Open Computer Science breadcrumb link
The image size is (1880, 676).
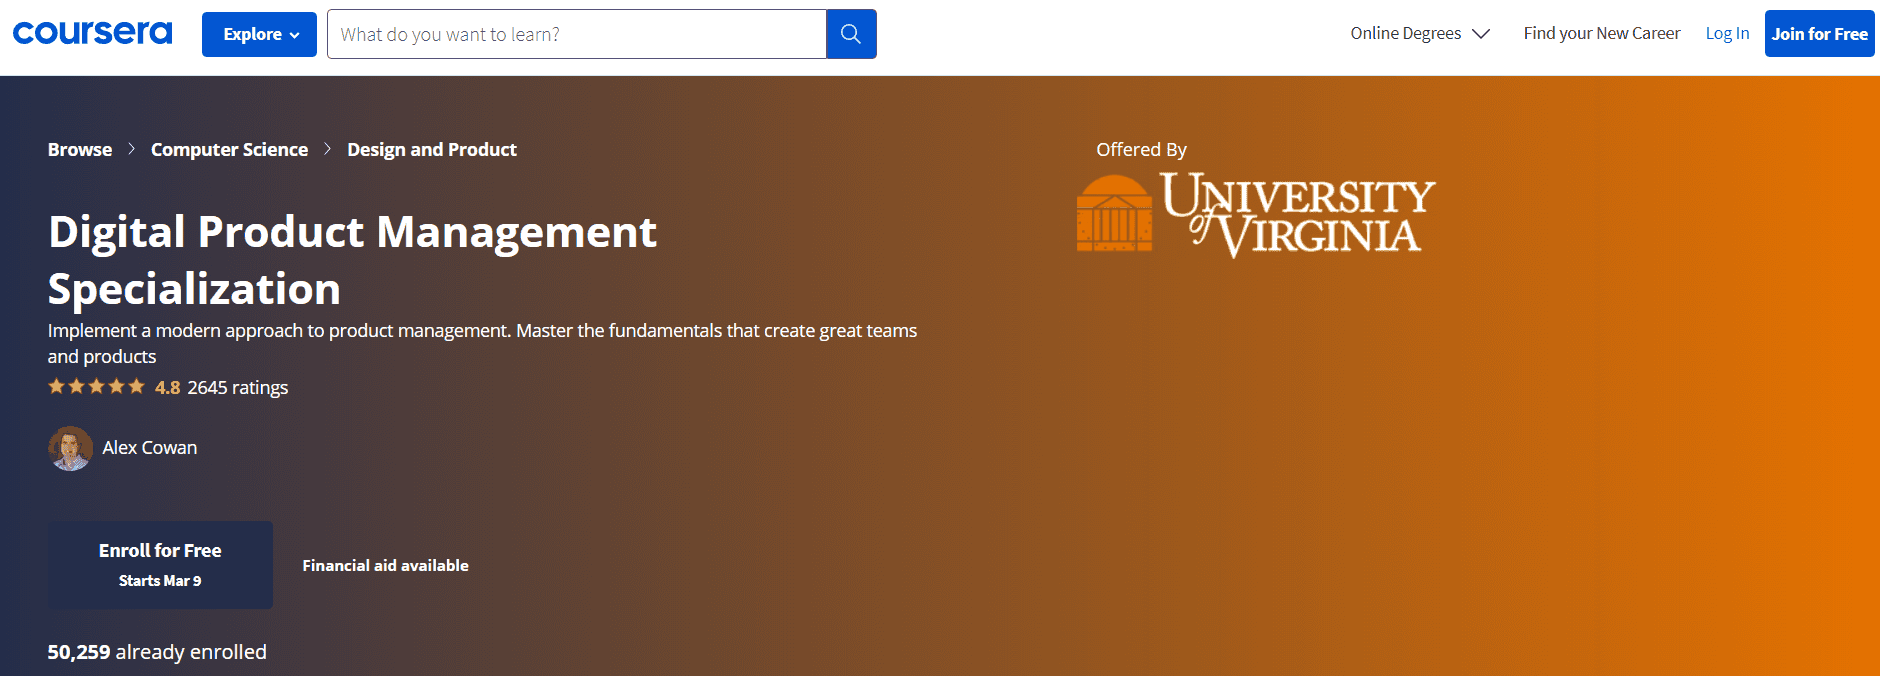(229, 149)
